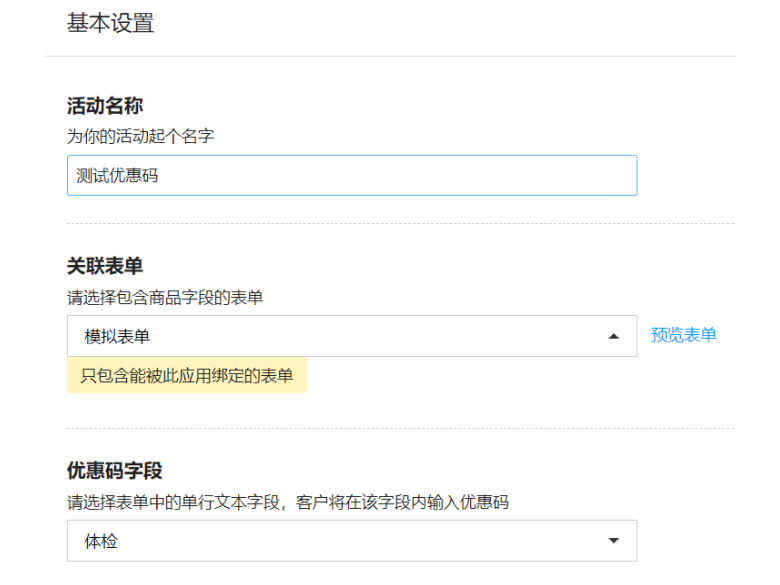780x585 pixels.
Task: Click the 基本设置 heading
Action: (110, 23)
